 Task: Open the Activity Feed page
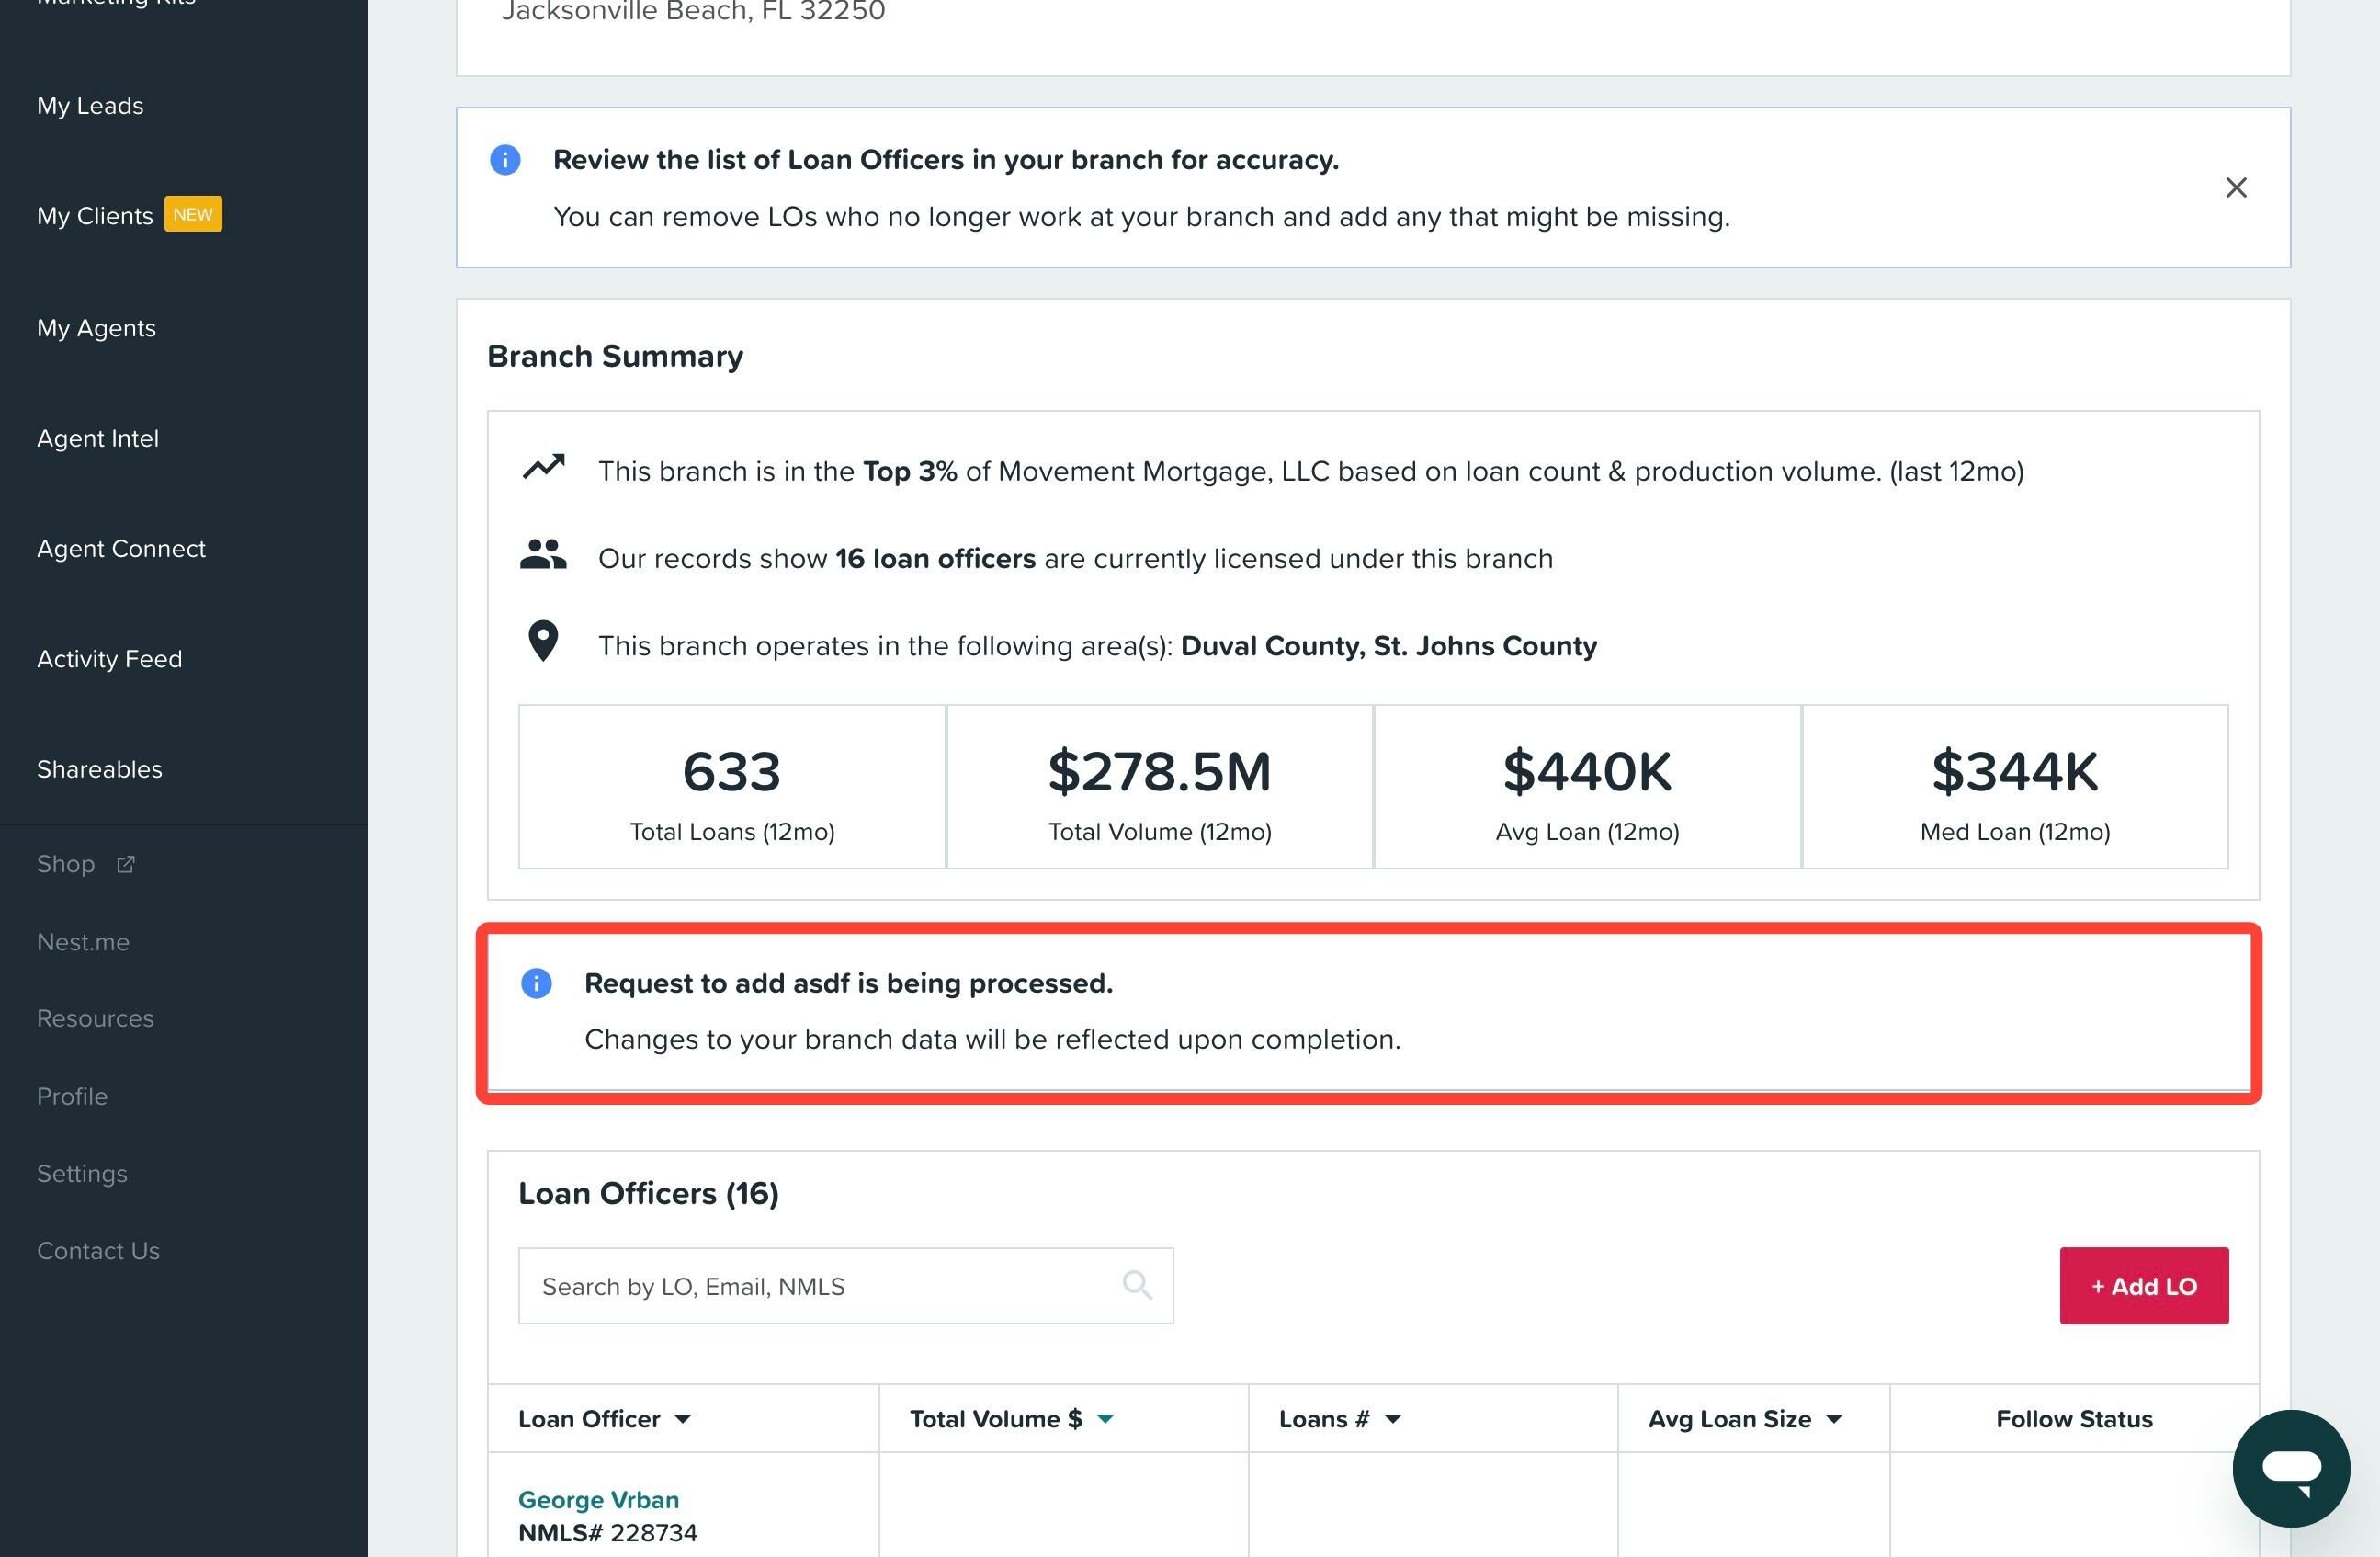(x=109, y=659)
